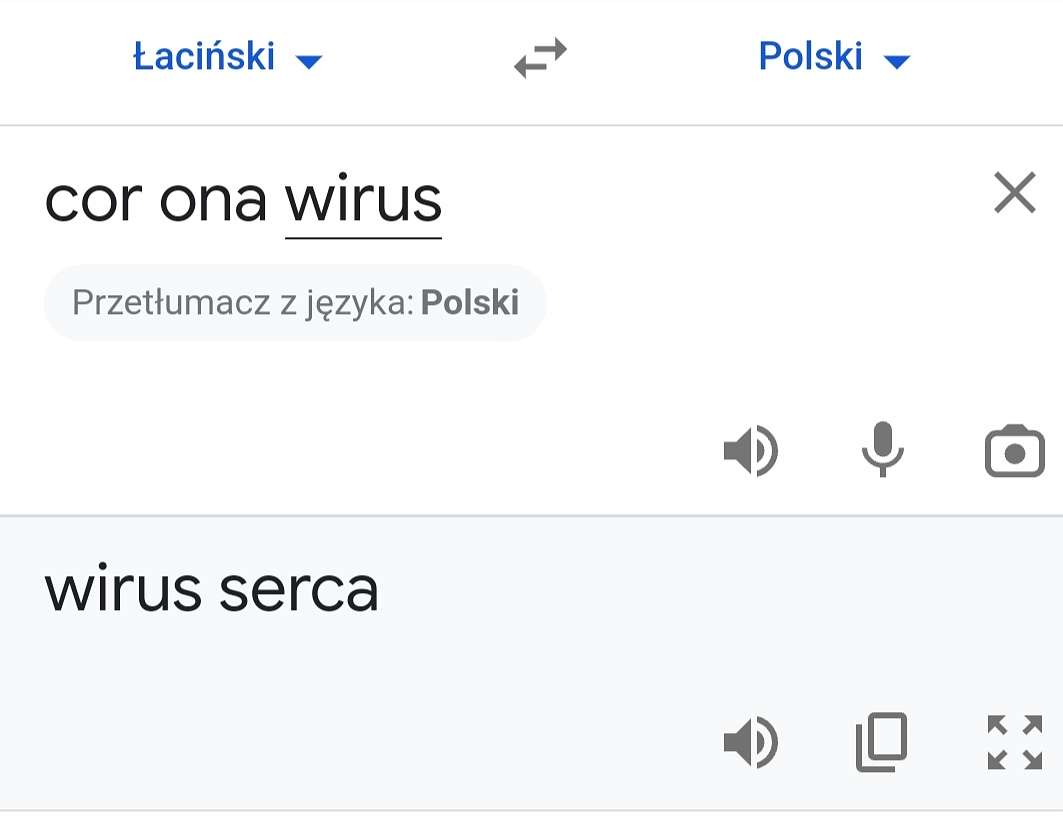Select the bold 'Polski' in the suggestion chip

click(470, 302)
